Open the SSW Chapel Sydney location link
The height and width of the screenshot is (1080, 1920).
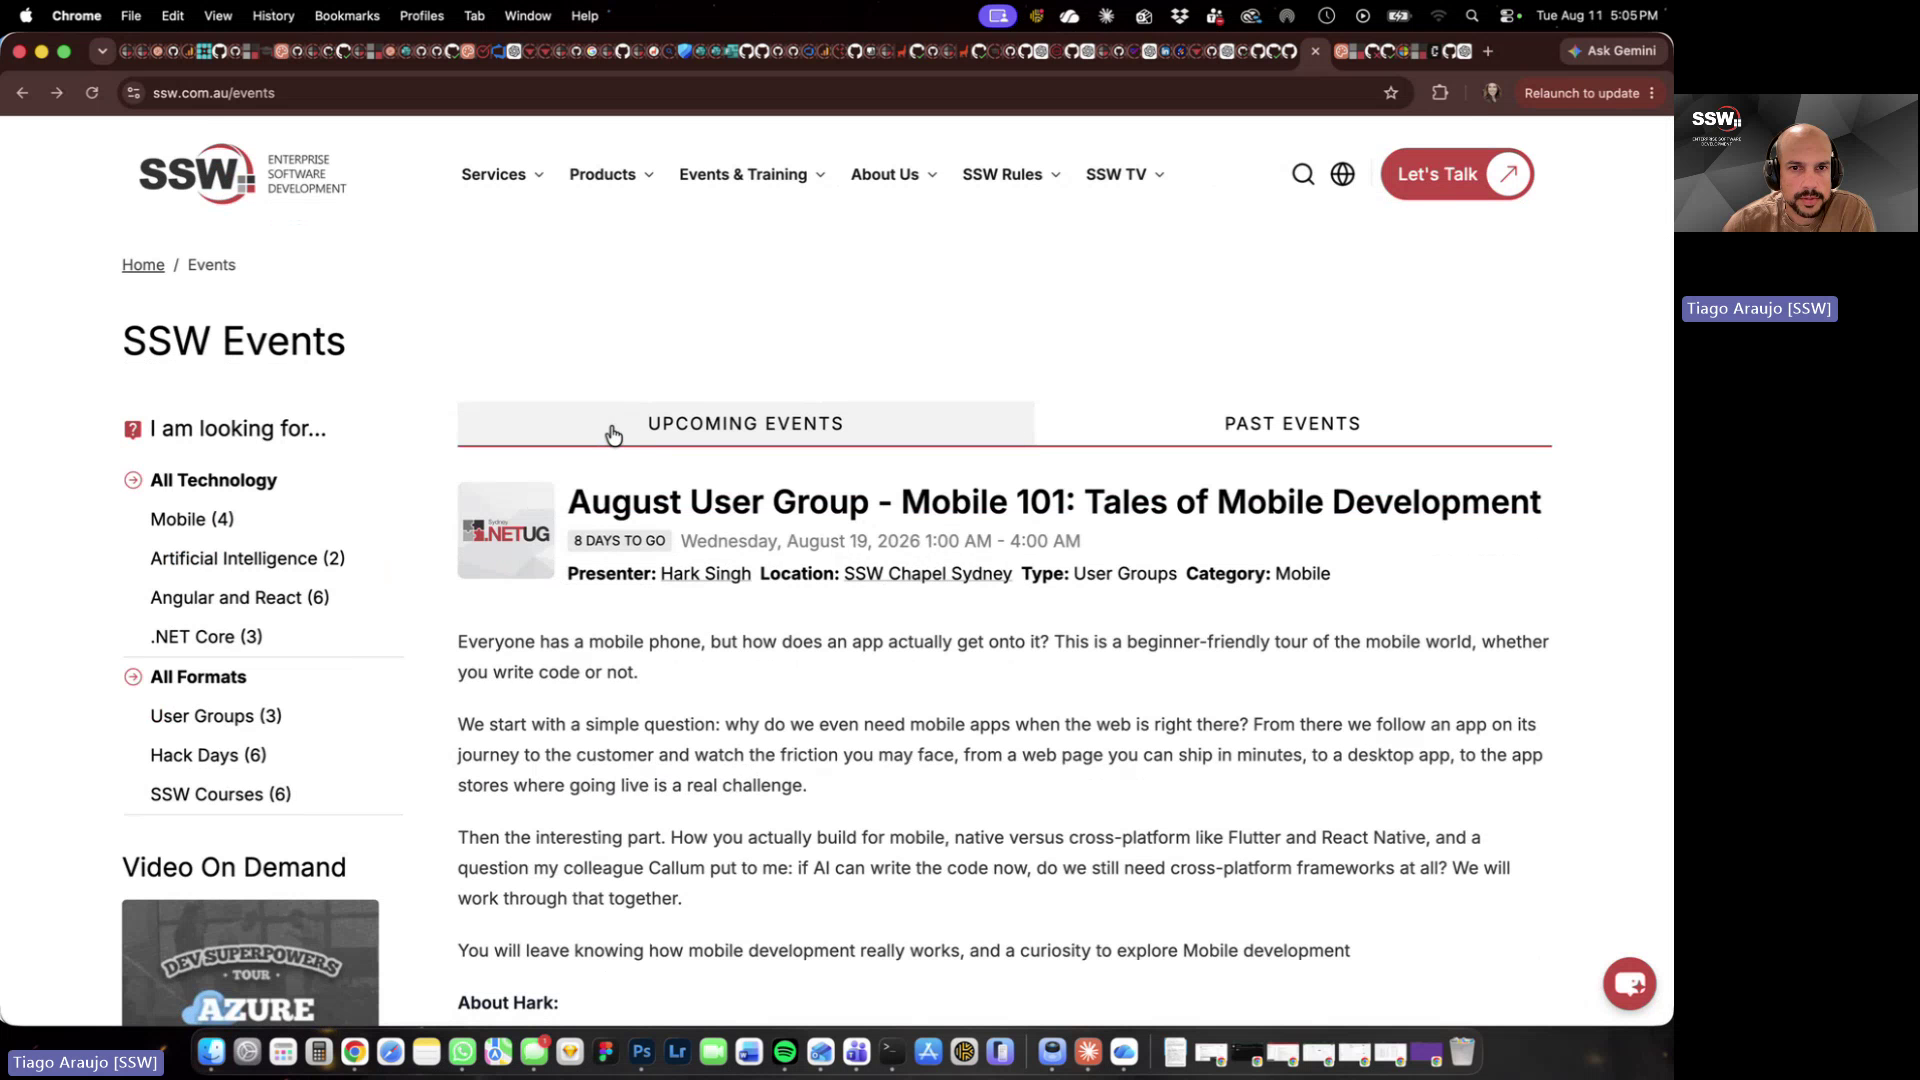pyautogui.click(x=927, y=574)
